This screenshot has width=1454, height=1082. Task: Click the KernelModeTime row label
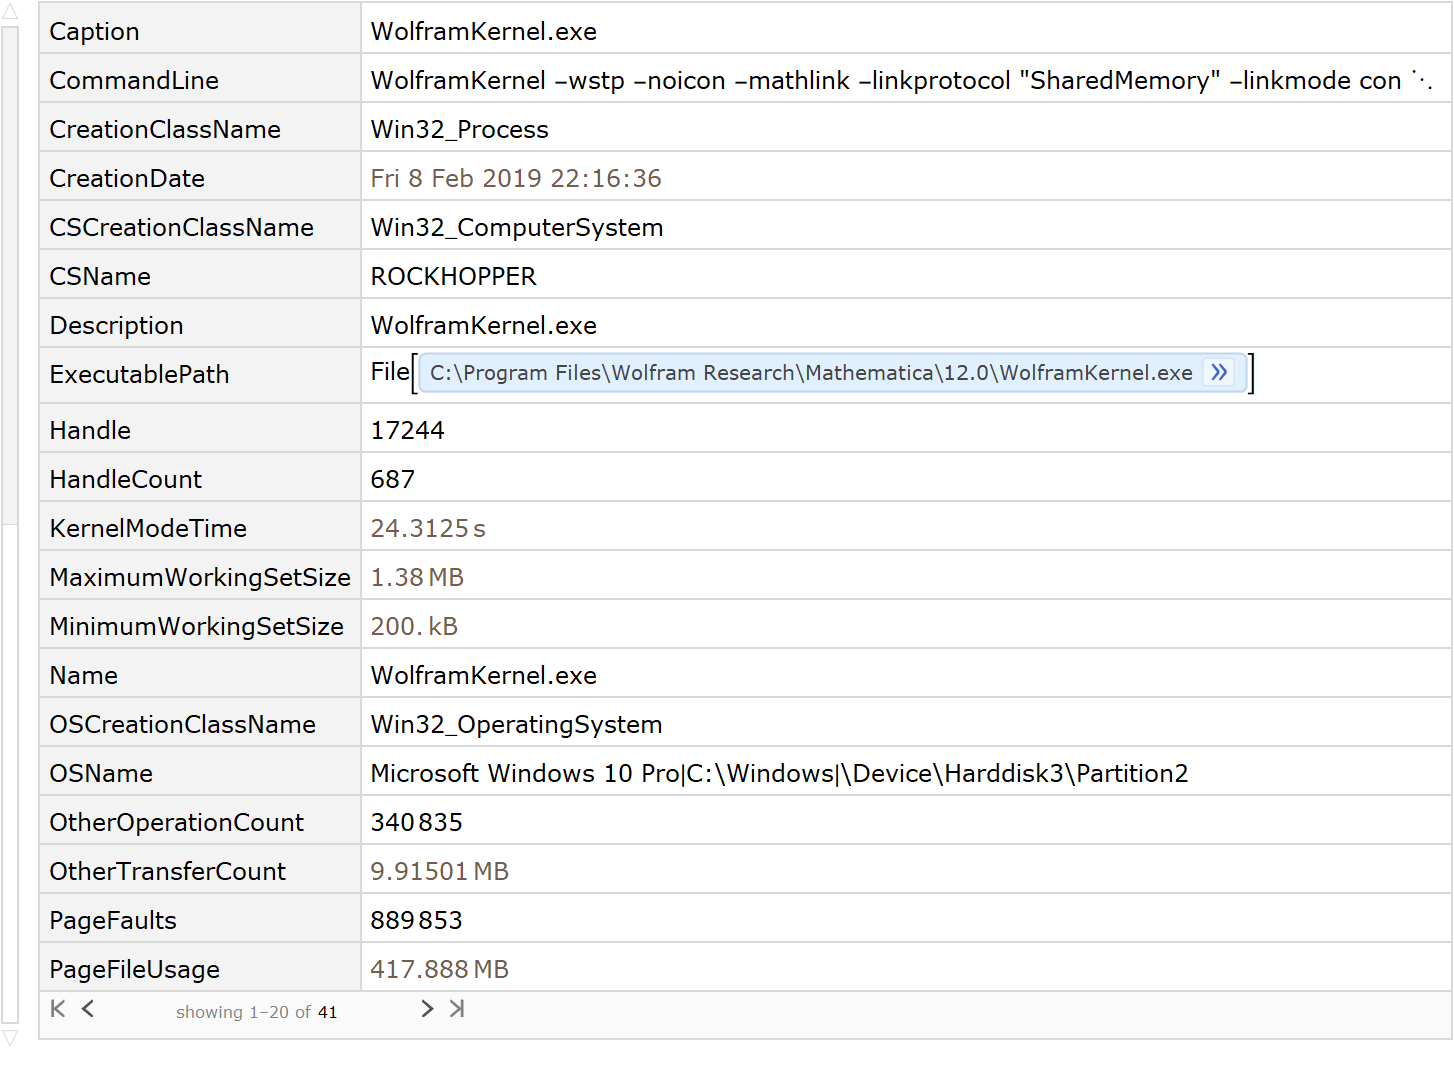tap(148, 529)
